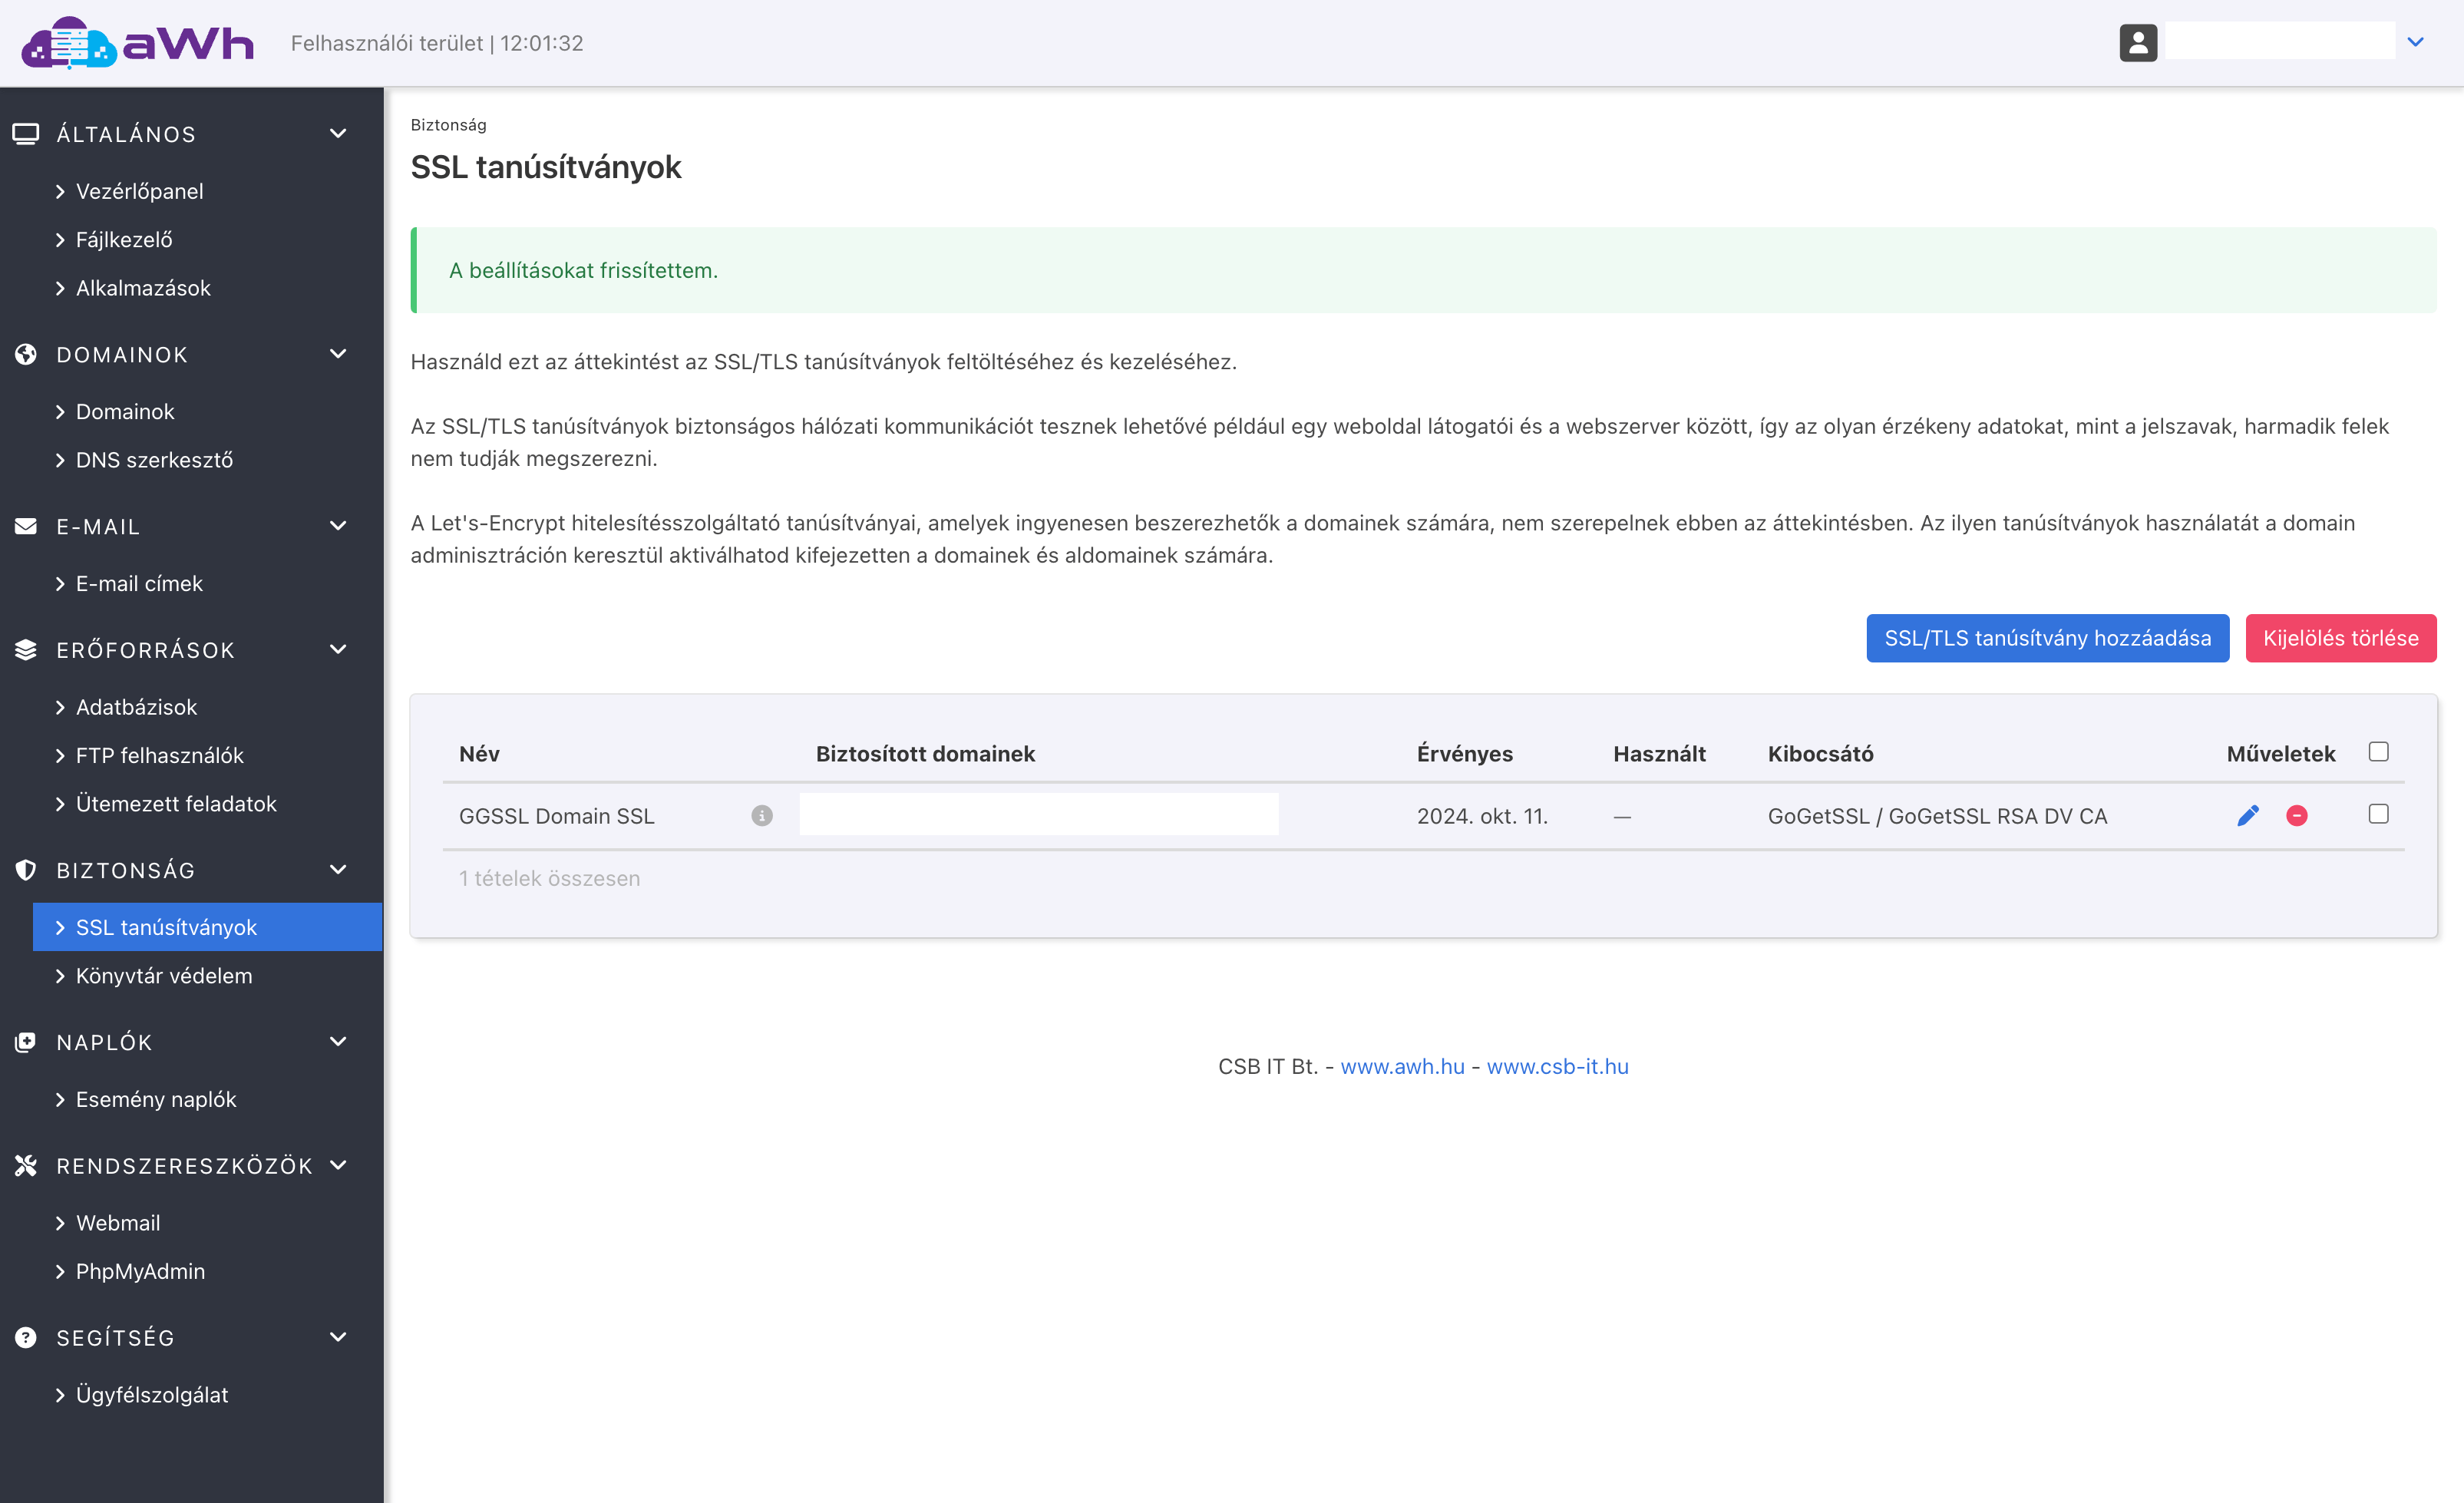Open Vezérlőpanel in the sidebar

(x=139, y=191)
